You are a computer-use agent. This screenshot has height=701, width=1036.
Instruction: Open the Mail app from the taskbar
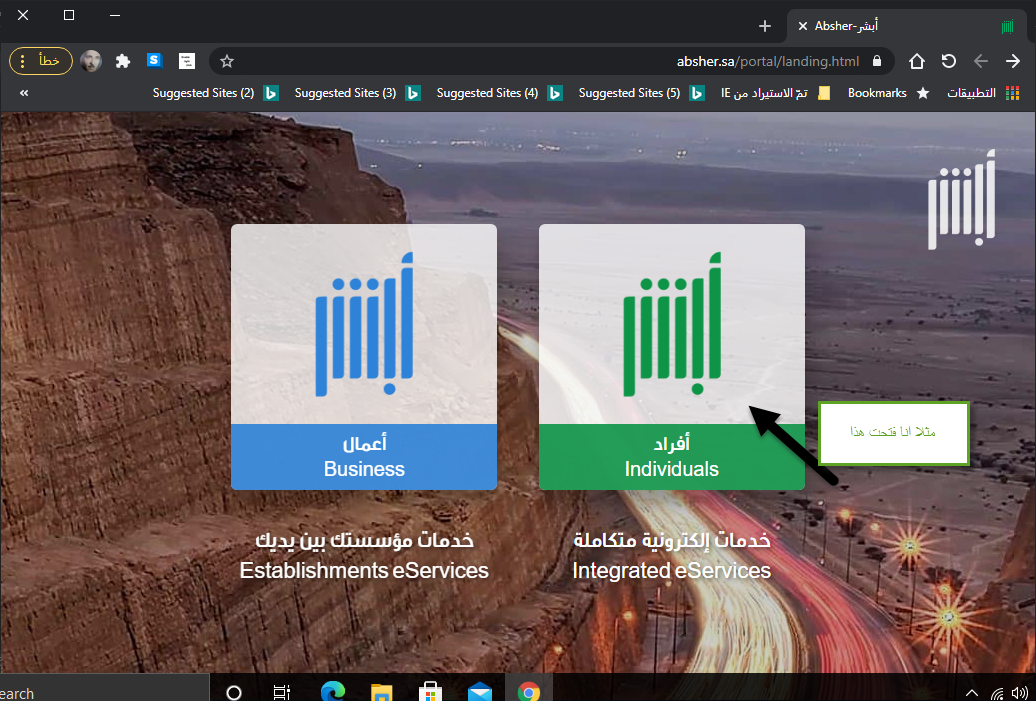480,692
